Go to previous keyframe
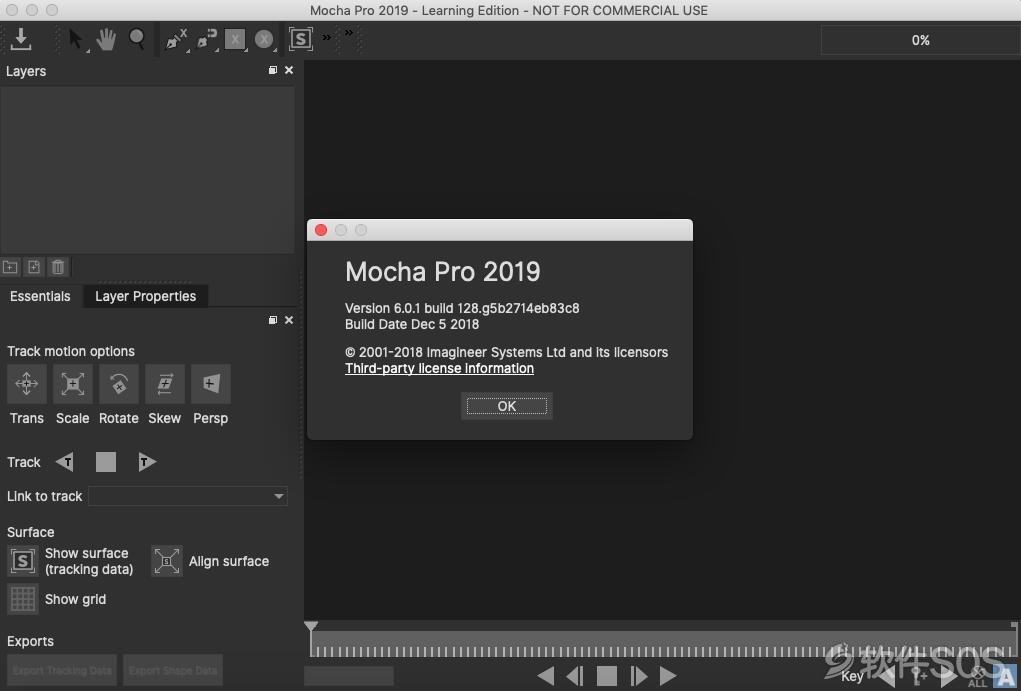1021x691 pixels. pyautogui.click(x=886, y=676)
